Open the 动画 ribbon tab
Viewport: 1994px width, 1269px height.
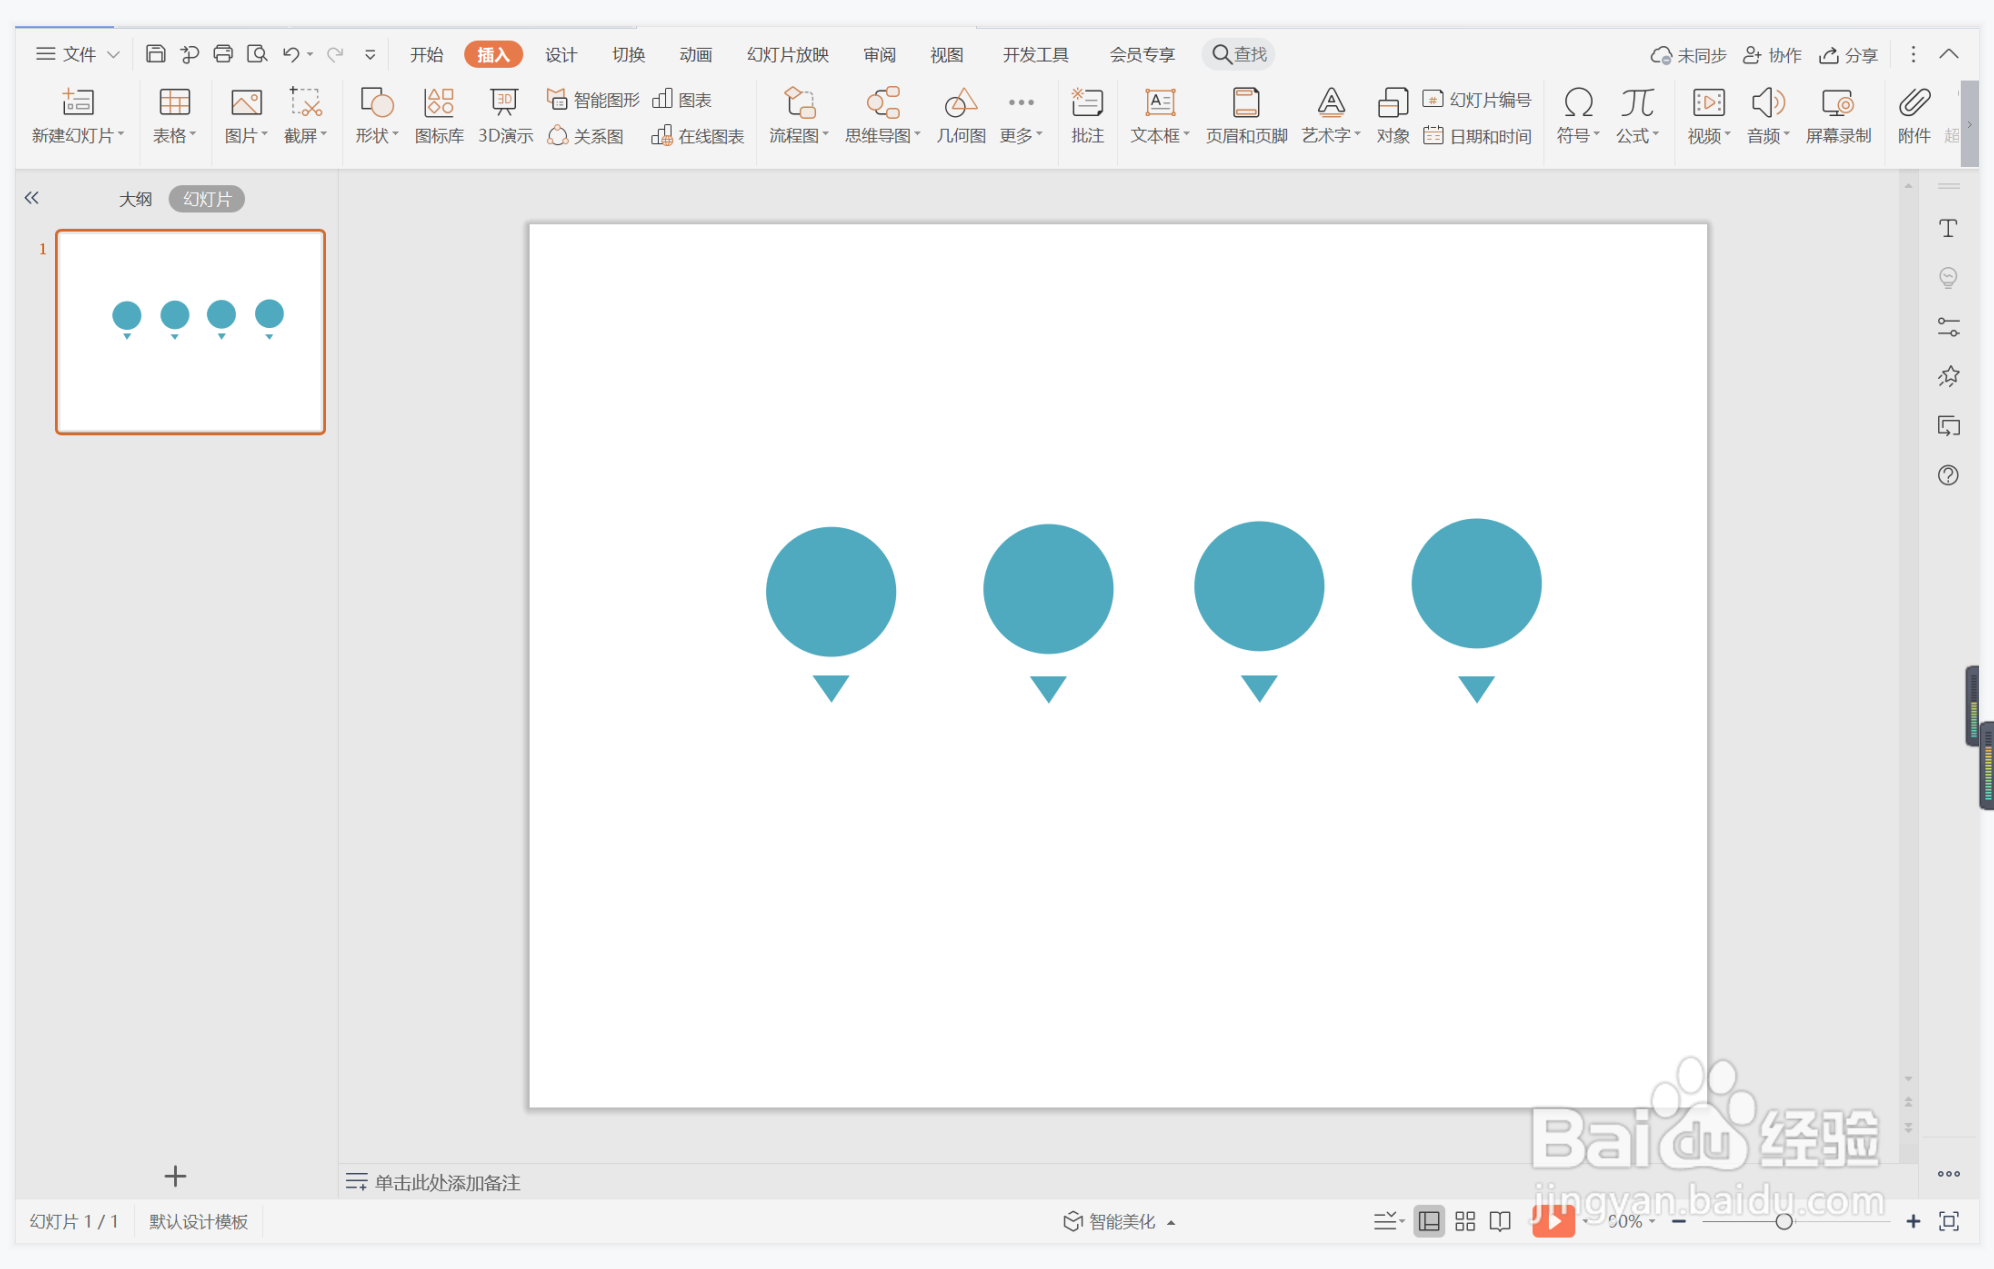pyautogui.click(x=695, y=54)
